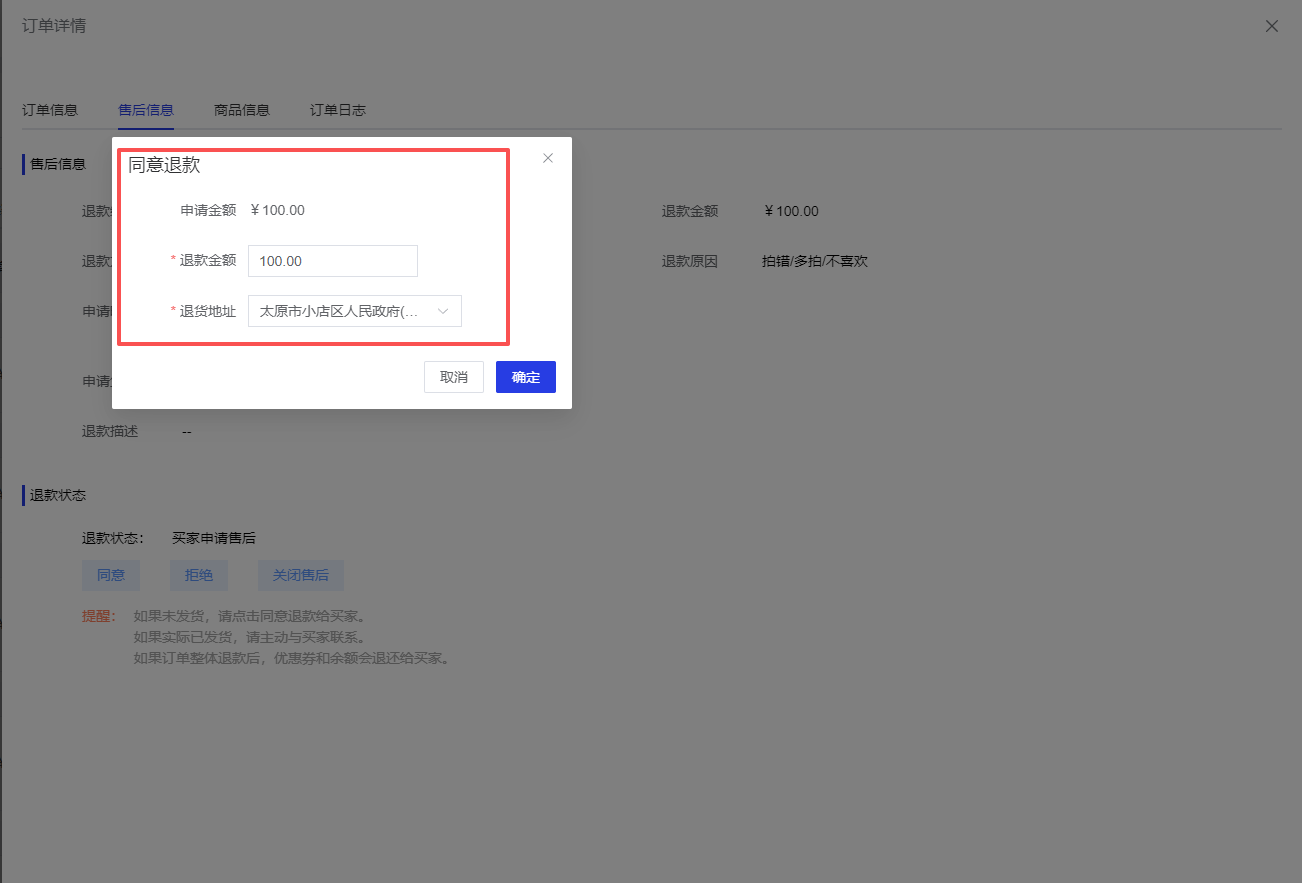Switch to the 订单信息 tab
The height and width of the screenshot is (883, 1302).
(x=50, y=110)
